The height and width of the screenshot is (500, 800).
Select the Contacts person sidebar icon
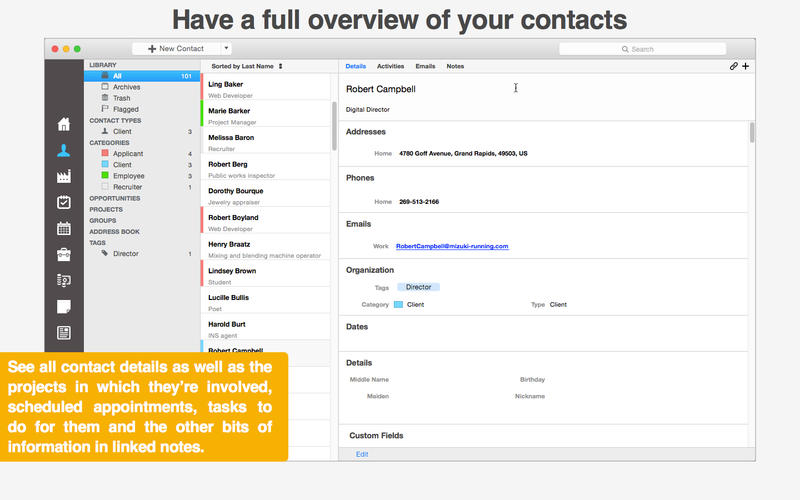pos(64,151)
